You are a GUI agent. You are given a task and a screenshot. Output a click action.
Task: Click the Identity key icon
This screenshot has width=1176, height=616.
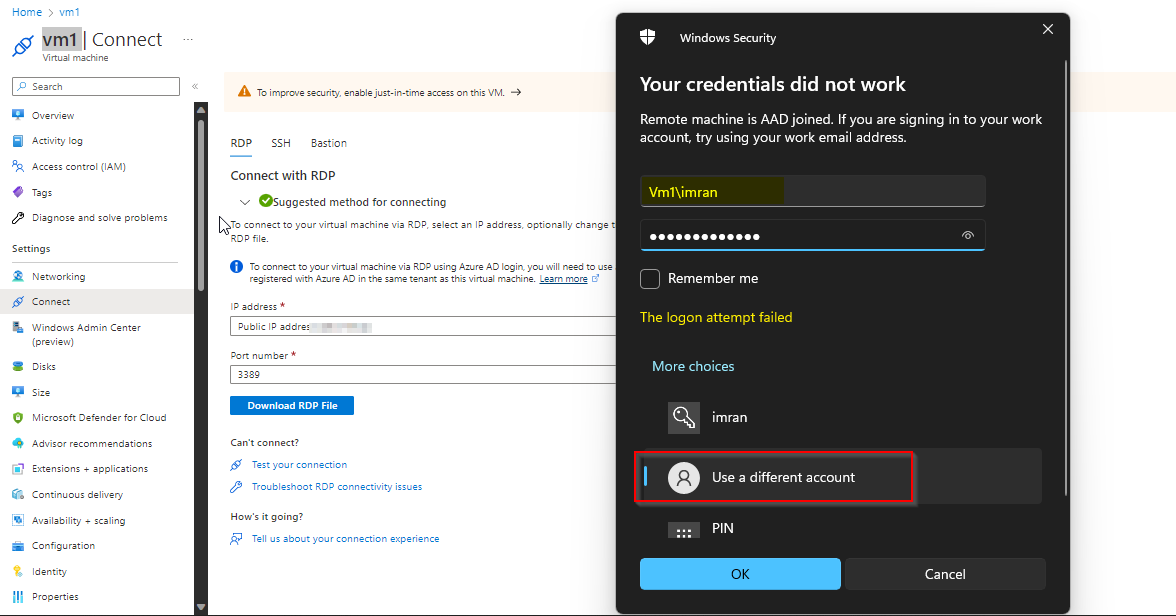pos(18,571)
